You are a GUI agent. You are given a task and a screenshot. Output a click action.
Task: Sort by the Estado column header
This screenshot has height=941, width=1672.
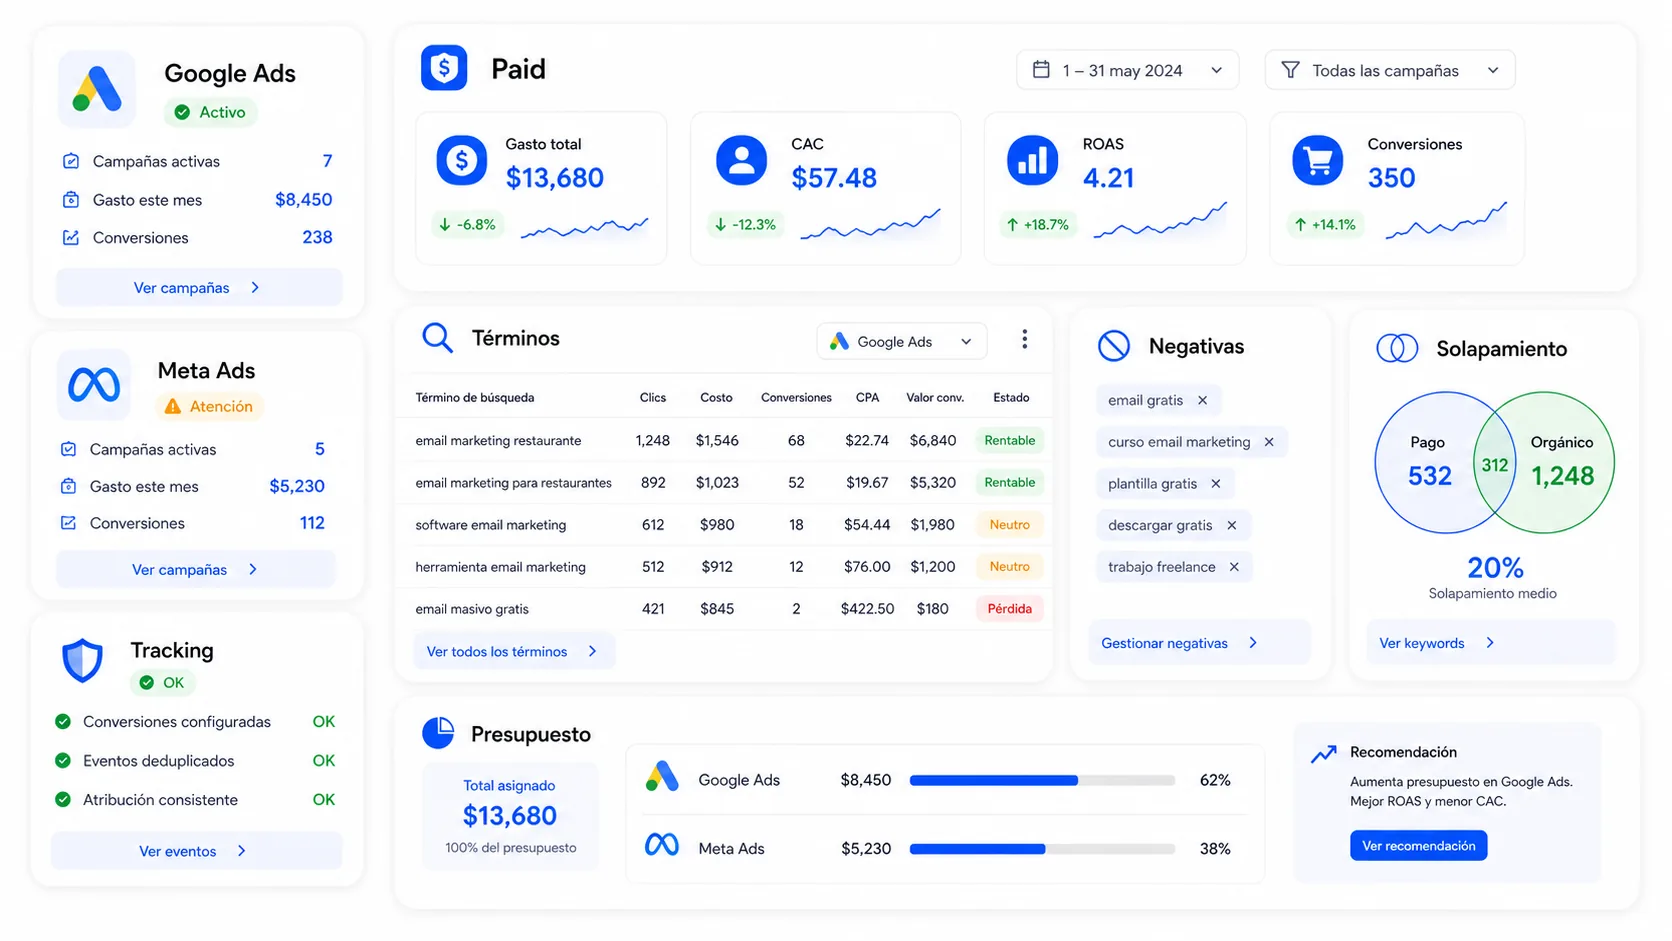(1011, 397)
